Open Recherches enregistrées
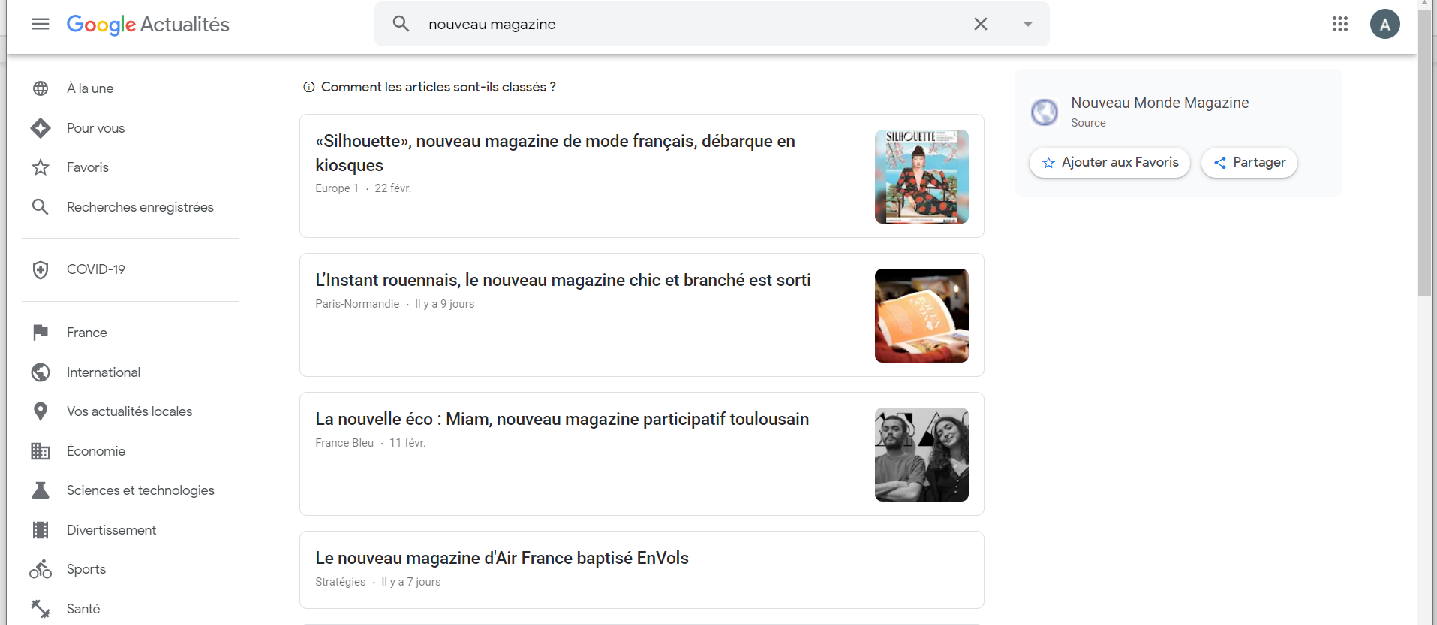Image resolution: width=1437 pixels, height=625 pixels. click(139, 207)
